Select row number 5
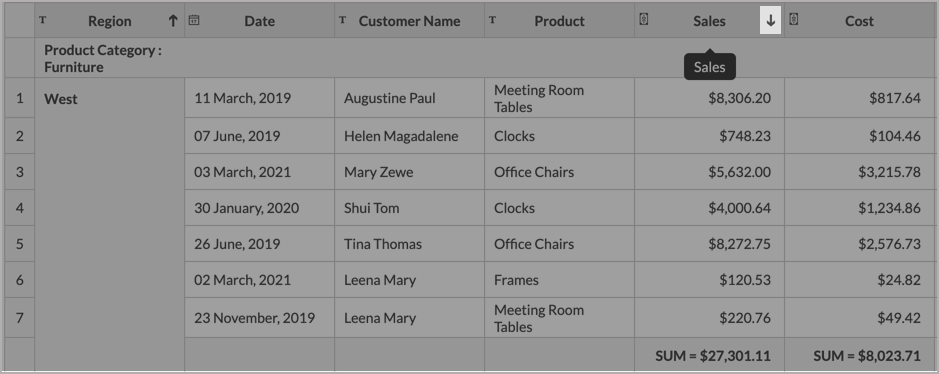 point(20,244)
